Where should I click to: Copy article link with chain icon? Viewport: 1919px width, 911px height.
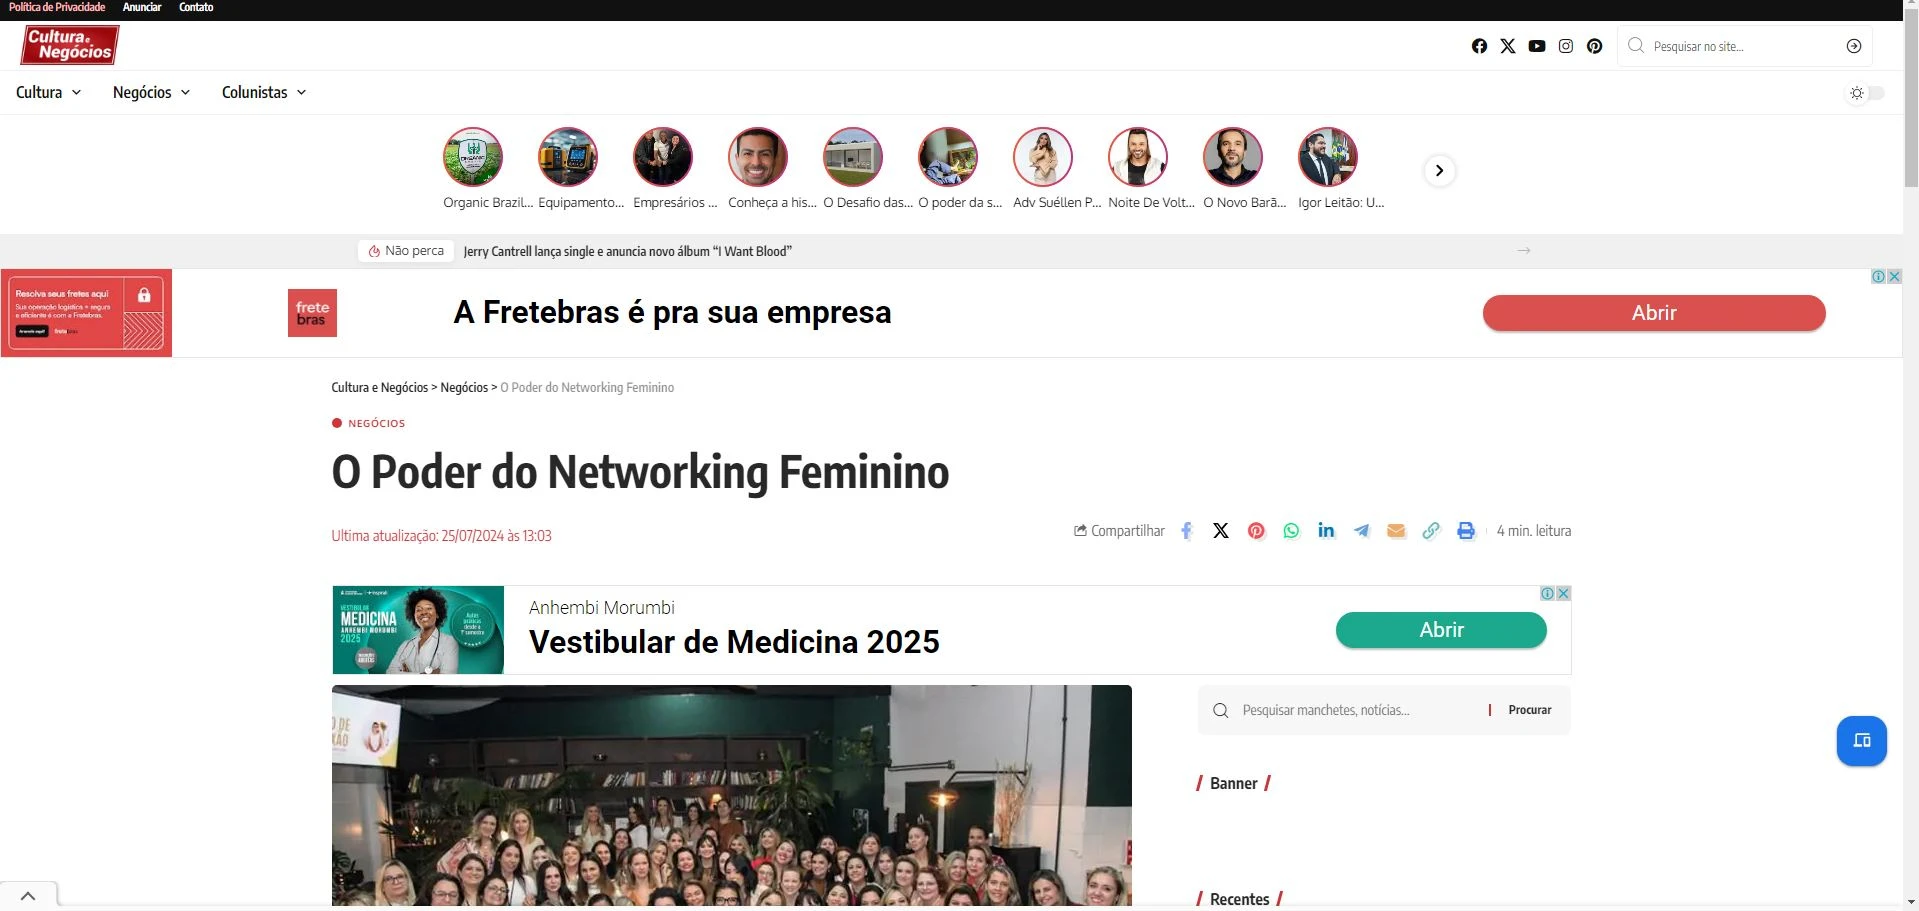(1431, 531)
